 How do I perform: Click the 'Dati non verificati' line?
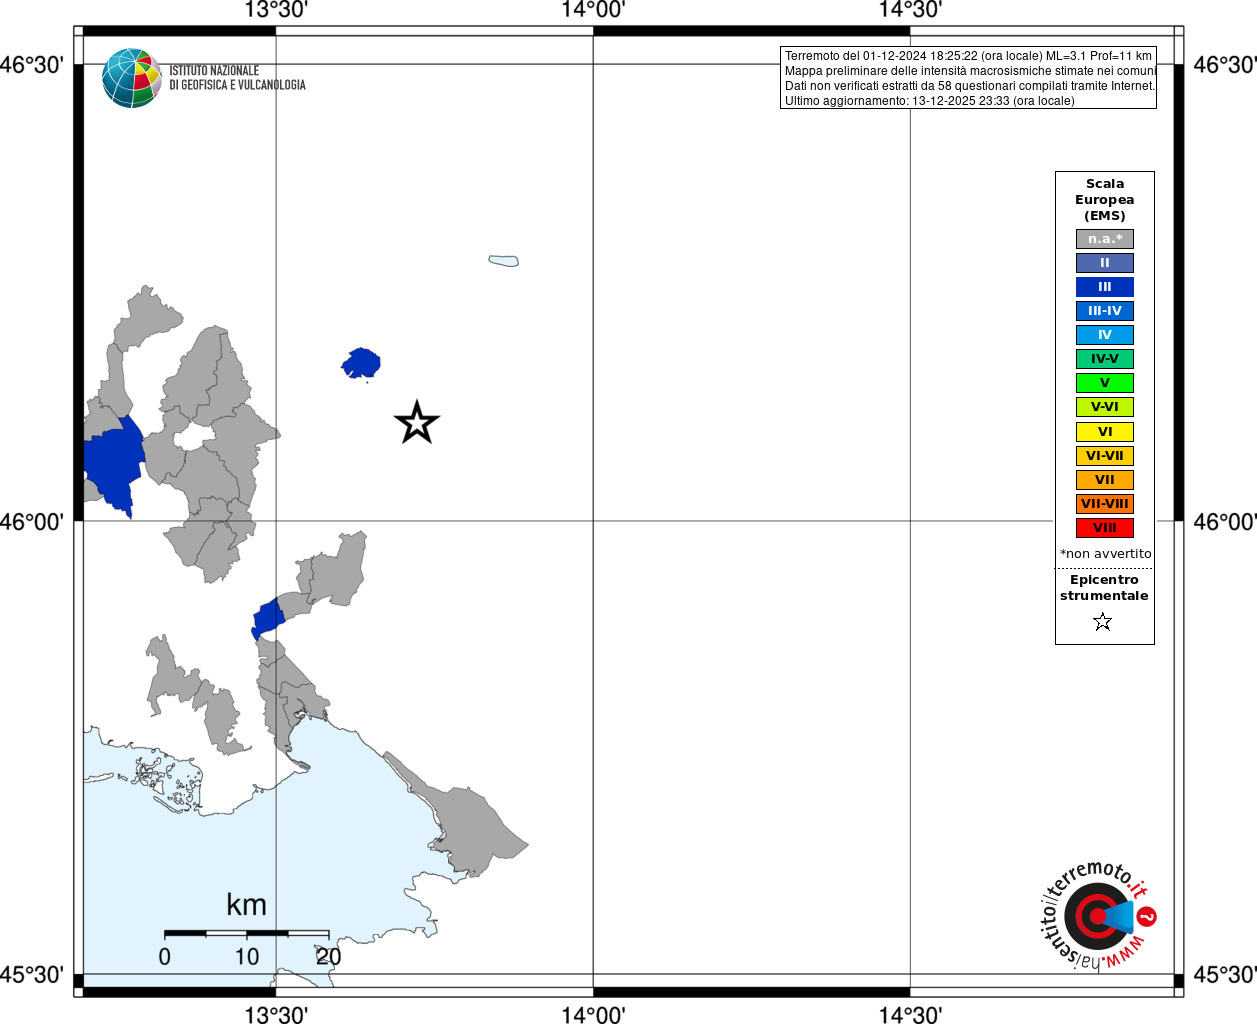click(x=970, y=86)
